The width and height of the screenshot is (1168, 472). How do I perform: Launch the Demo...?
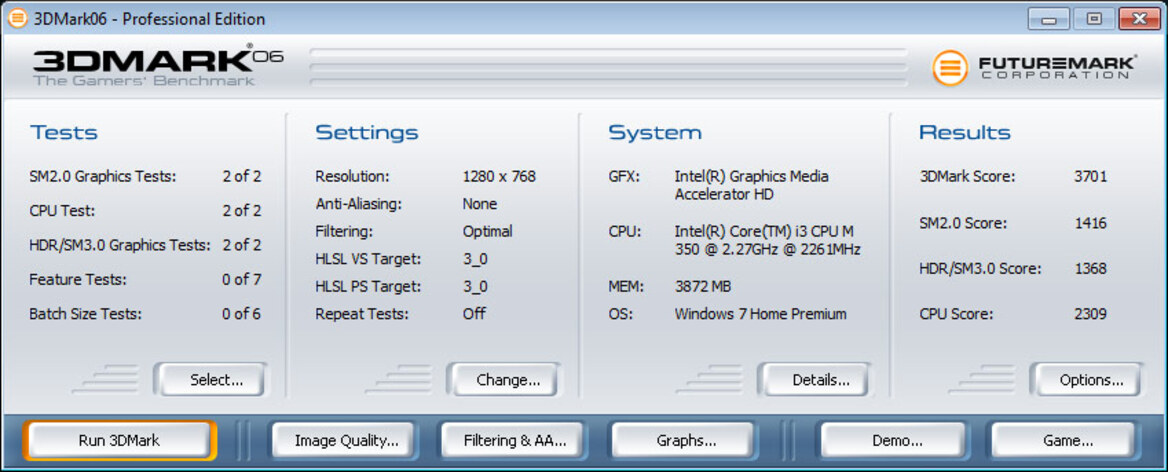pyautogui.click(x=892, y=440)
